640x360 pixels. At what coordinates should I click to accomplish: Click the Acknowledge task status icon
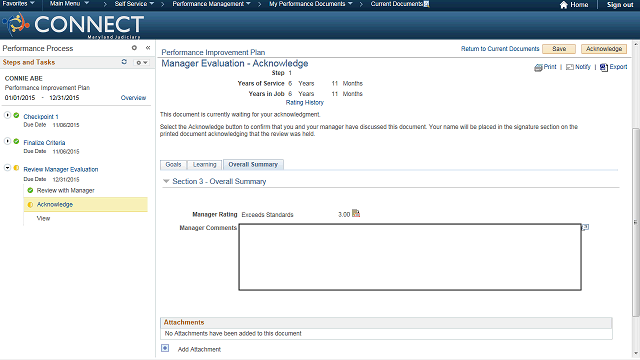click(30, 204)
